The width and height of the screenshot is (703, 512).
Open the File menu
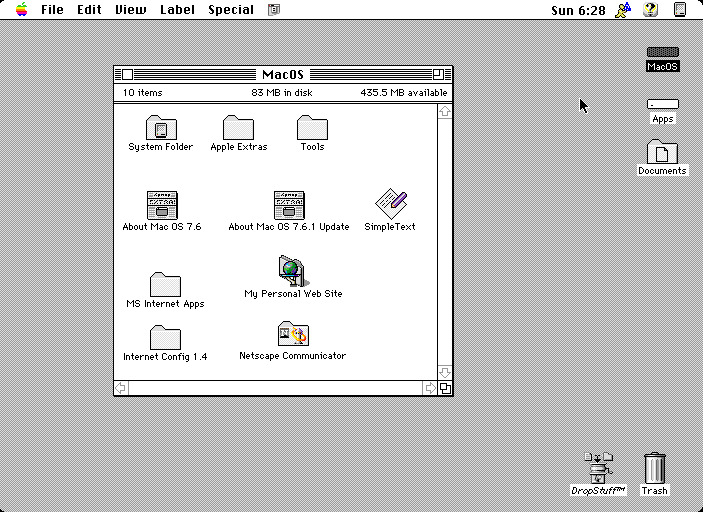tap(52, 10)
